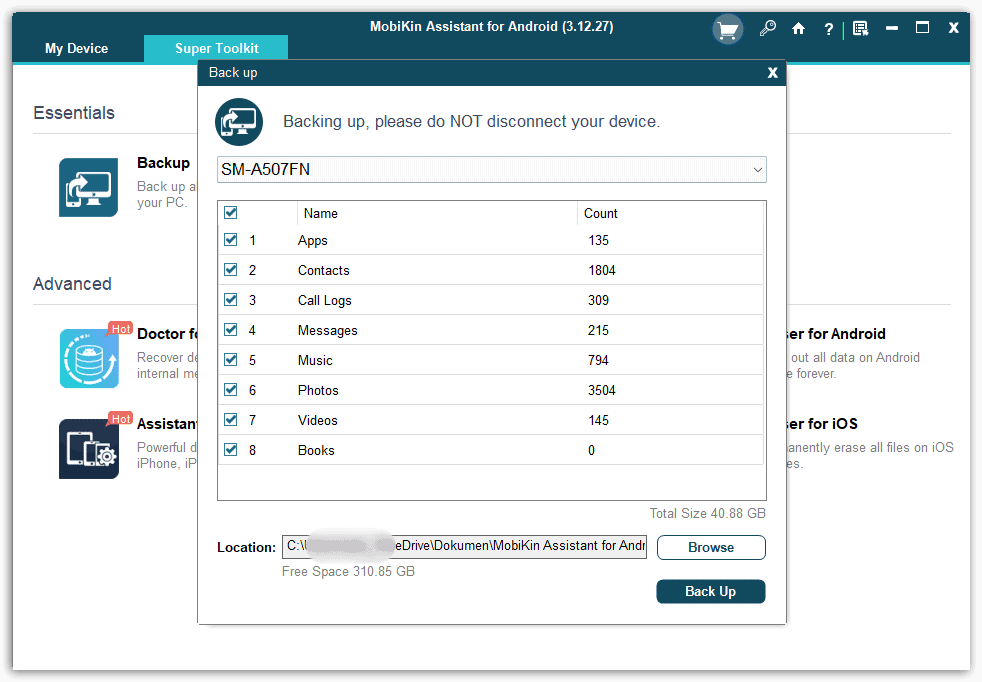Click the Free Space 310.85 GB text
The width and height of the screenshot is (982, 682).
point(348,571)
